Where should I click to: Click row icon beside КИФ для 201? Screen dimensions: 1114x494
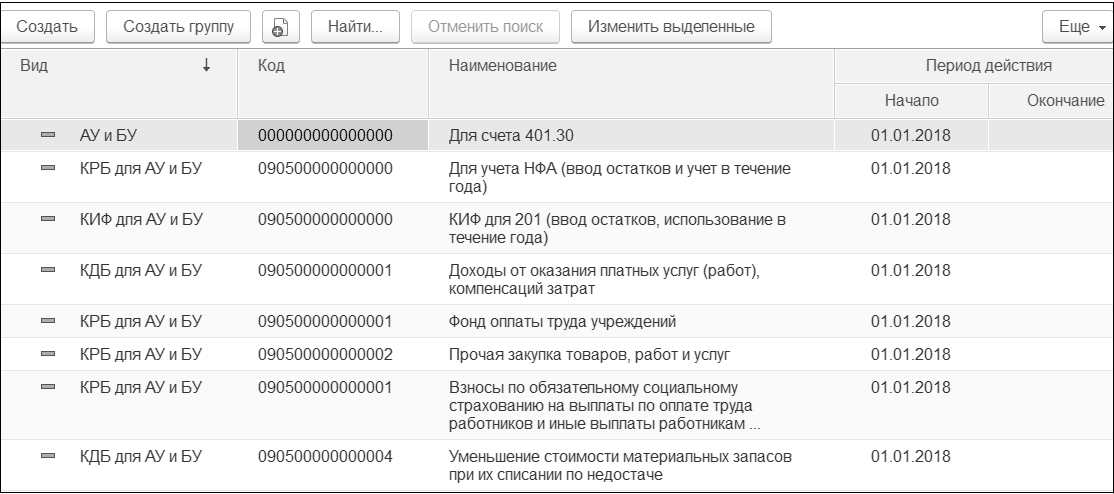tap(48, 219)
